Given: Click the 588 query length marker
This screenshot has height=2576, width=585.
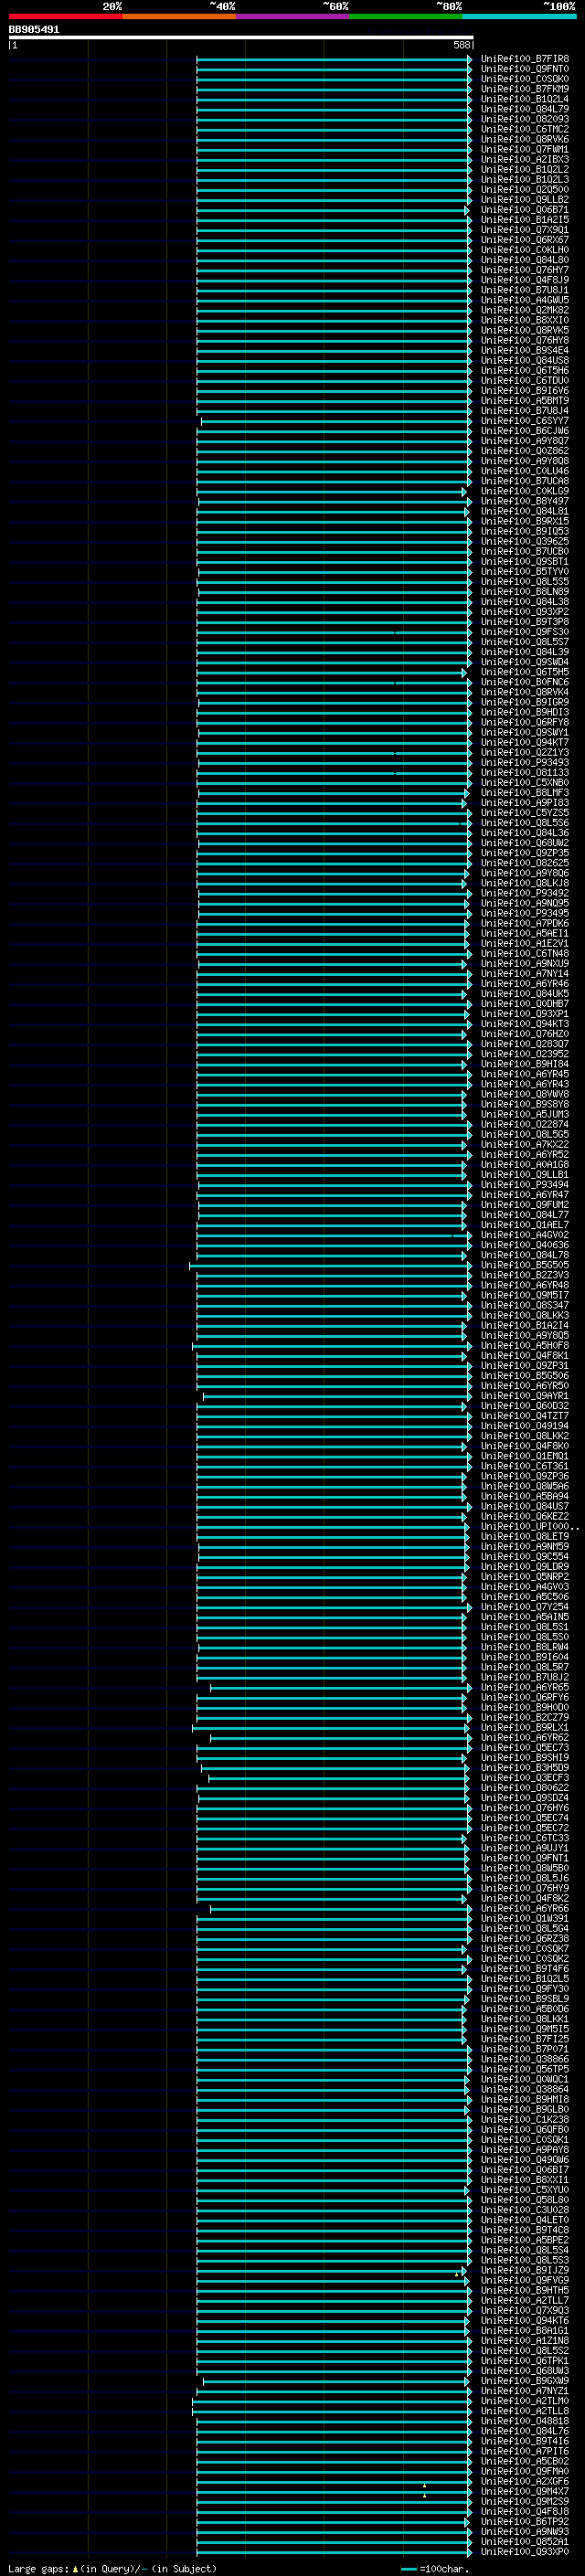Looking at the screenshot, I should [462, 45].
